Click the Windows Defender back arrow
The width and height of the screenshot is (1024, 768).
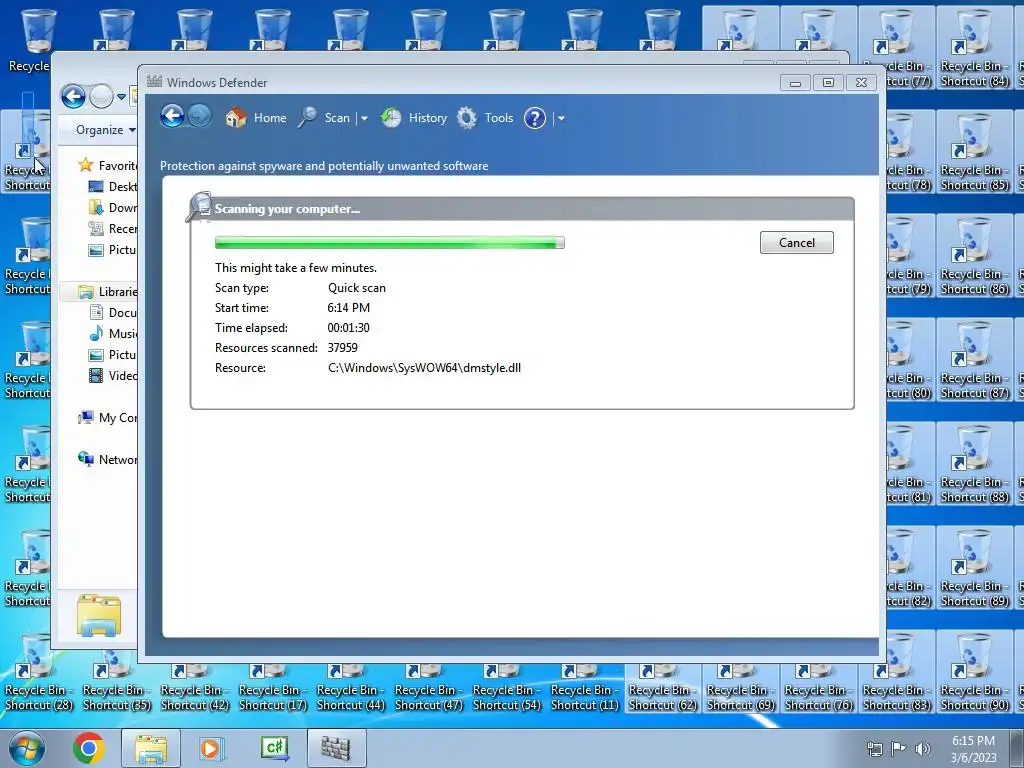point(172,117)
